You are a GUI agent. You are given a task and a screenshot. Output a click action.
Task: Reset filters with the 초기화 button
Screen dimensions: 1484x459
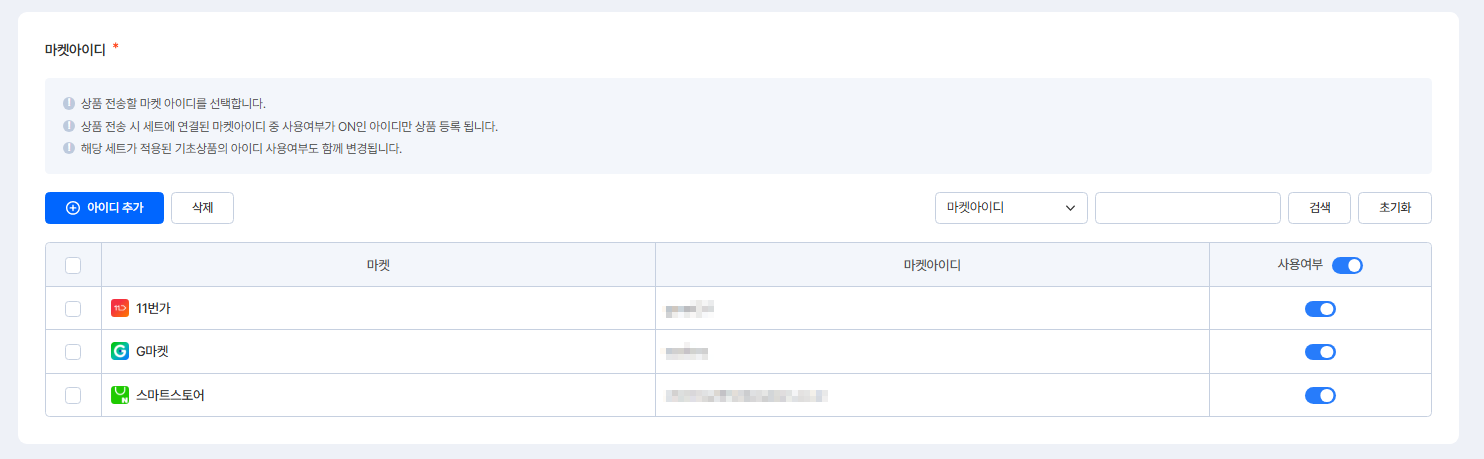pyautogui.click(x=1394, y=208)
